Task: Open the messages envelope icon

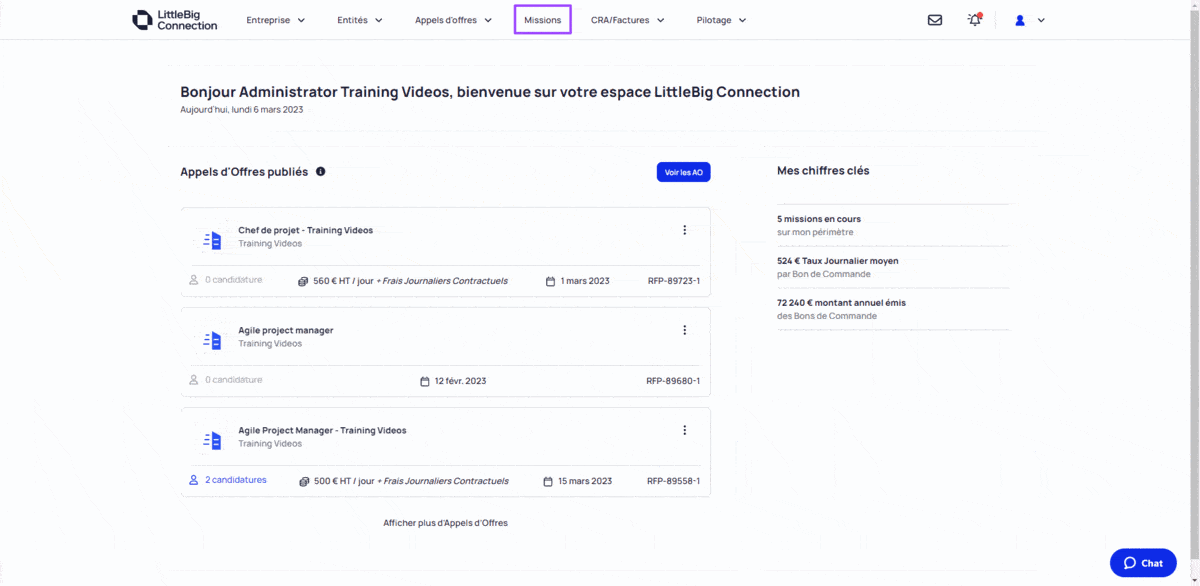Action: pyautogui.click(x=934, y=20)
